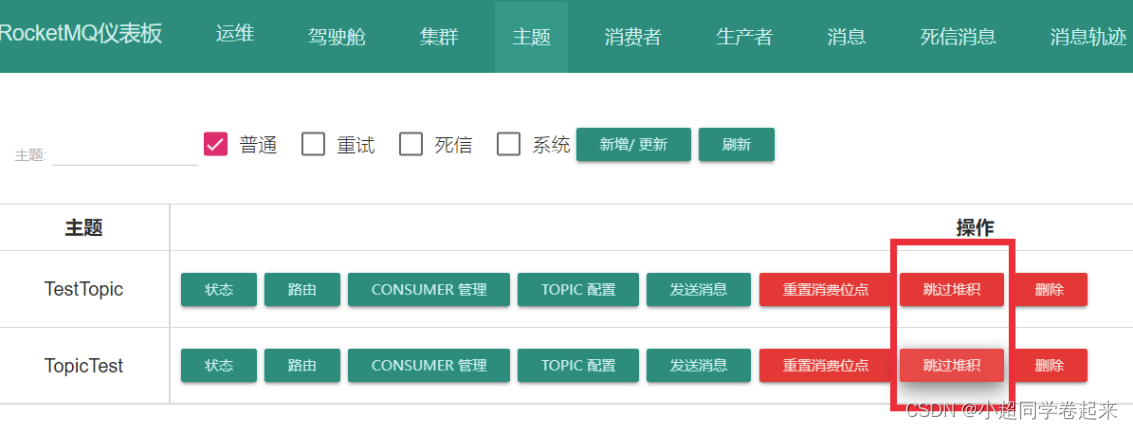Open TOPIC 配置 for TopicTest
The height and width of the screenshot is (429, 1133).
tap(578, 365)
